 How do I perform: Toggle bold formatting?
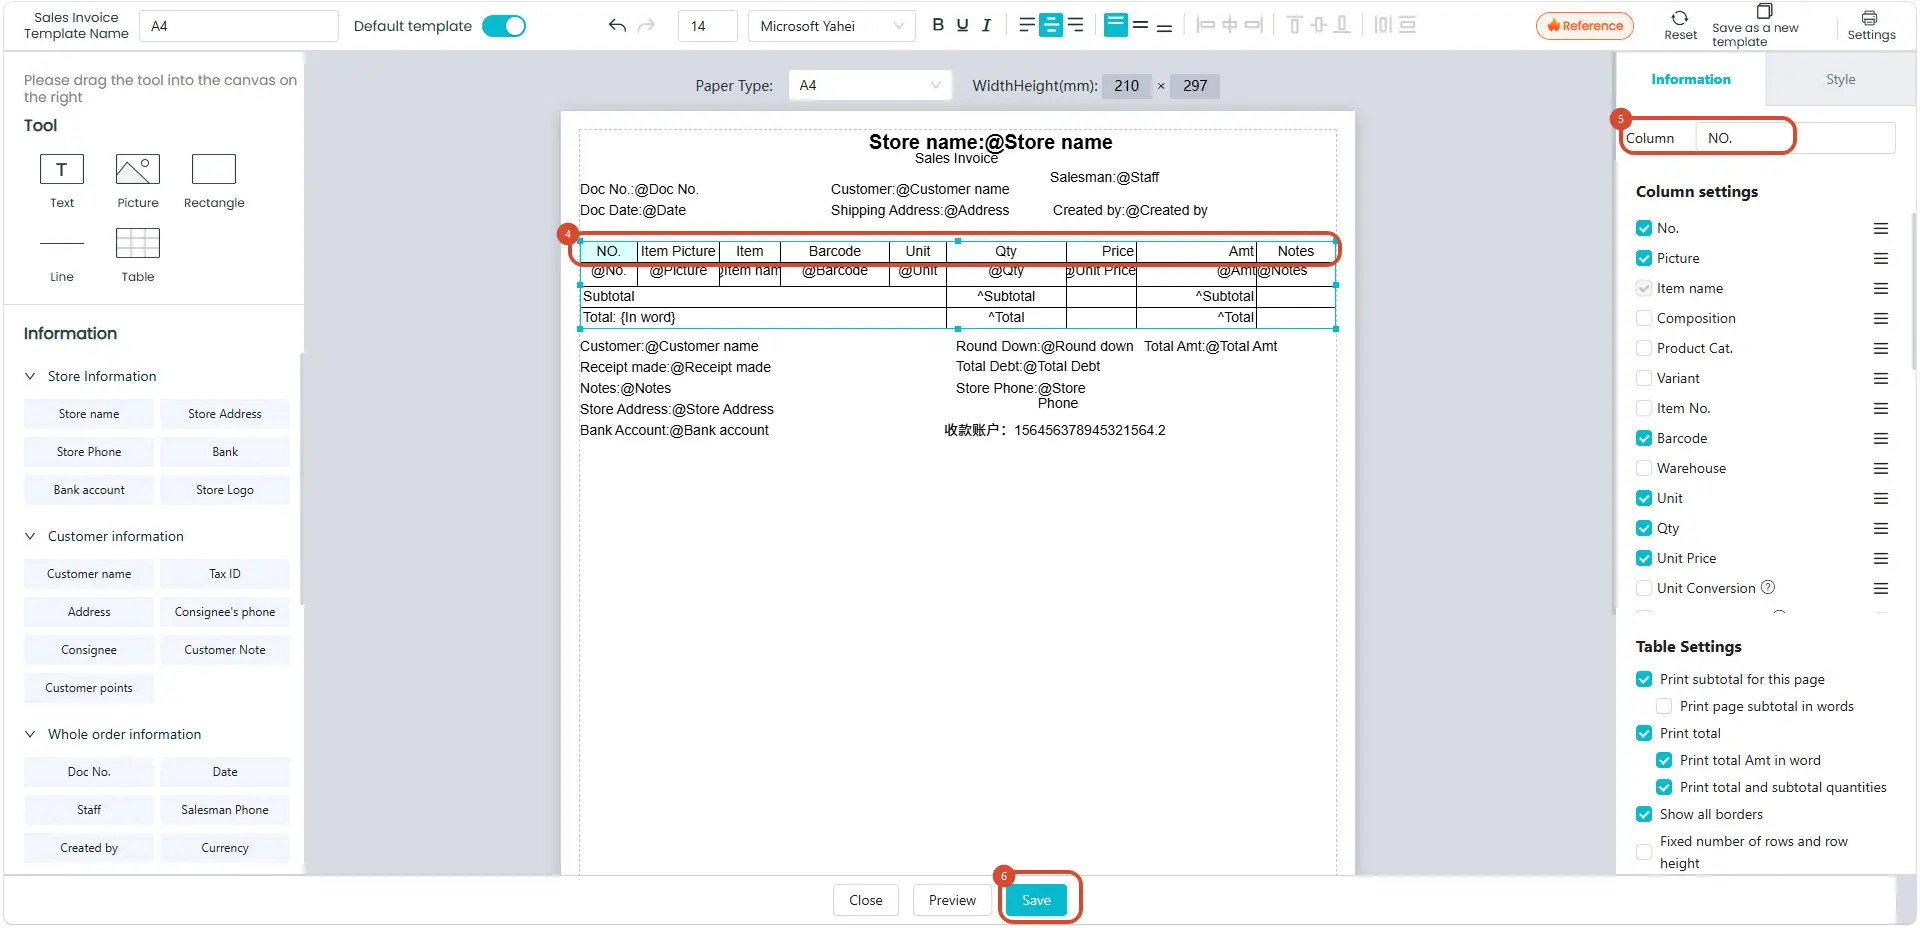(938, 25)
